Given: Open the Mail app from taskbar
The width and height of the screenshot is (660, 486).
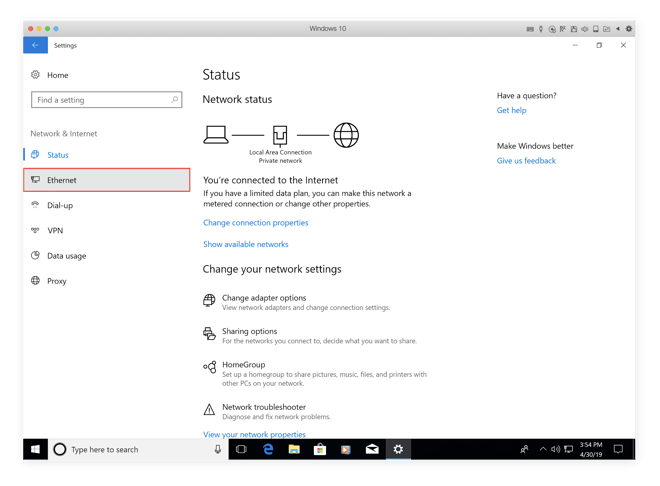Looking at the screenshot, I should [x=372, y=449].
